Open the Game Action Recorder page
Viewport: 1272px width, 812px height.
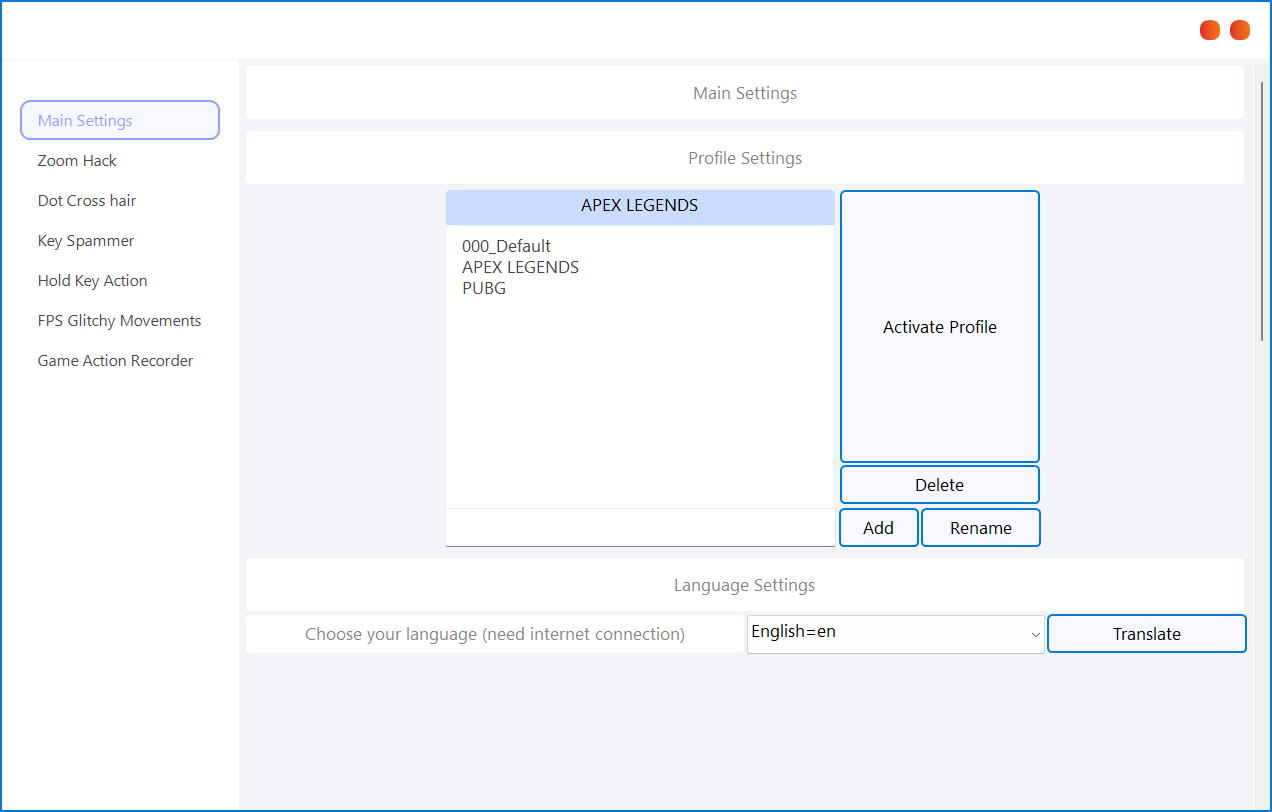pyautogui.click(x=116, y=361)
